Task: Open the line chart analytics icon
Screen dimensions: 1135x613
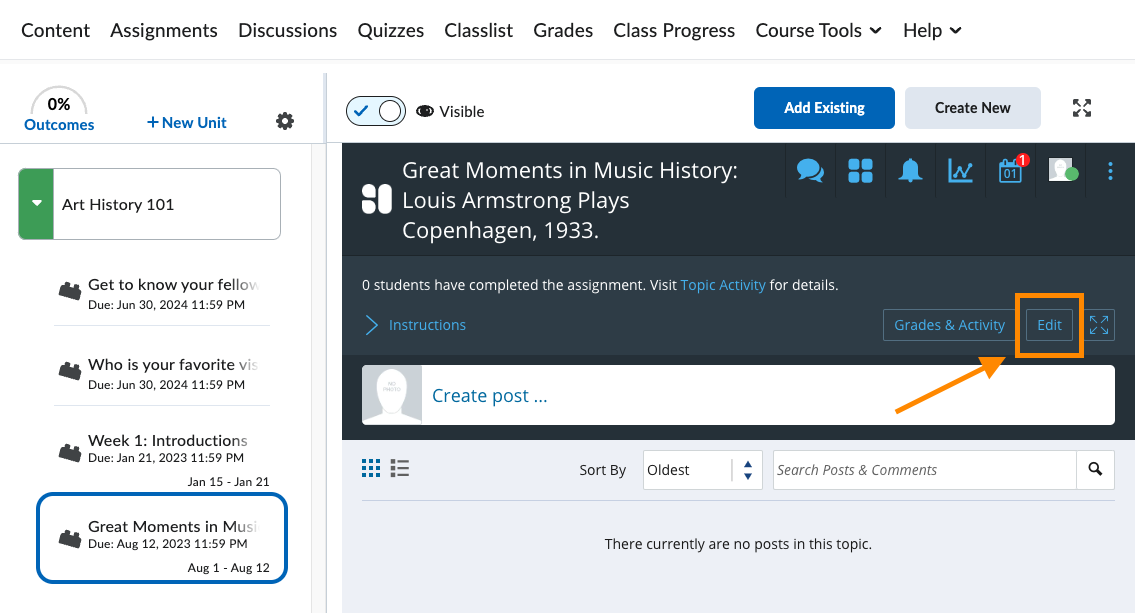Action: 960,171
